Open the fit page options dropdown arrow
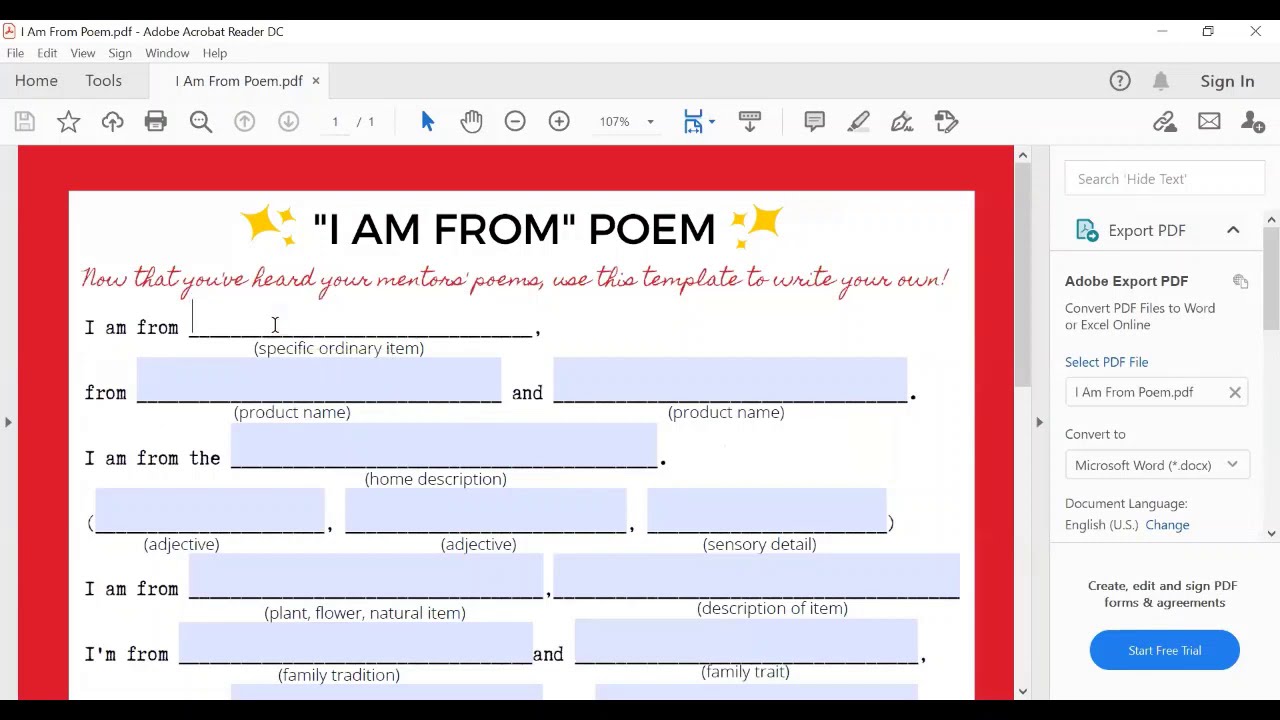This screenshot has height=720, width=1280. (711, 122)
